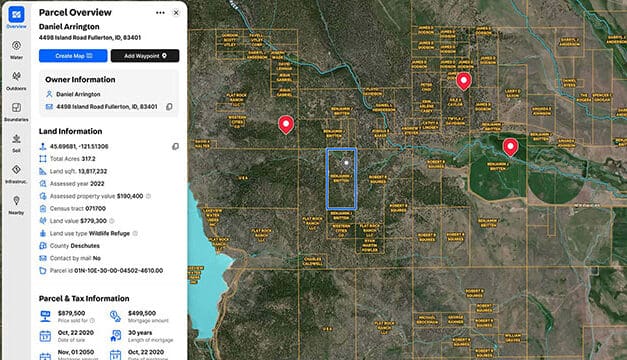
Task: Click the Land sqft icon
Action: (x=43, y=171)
